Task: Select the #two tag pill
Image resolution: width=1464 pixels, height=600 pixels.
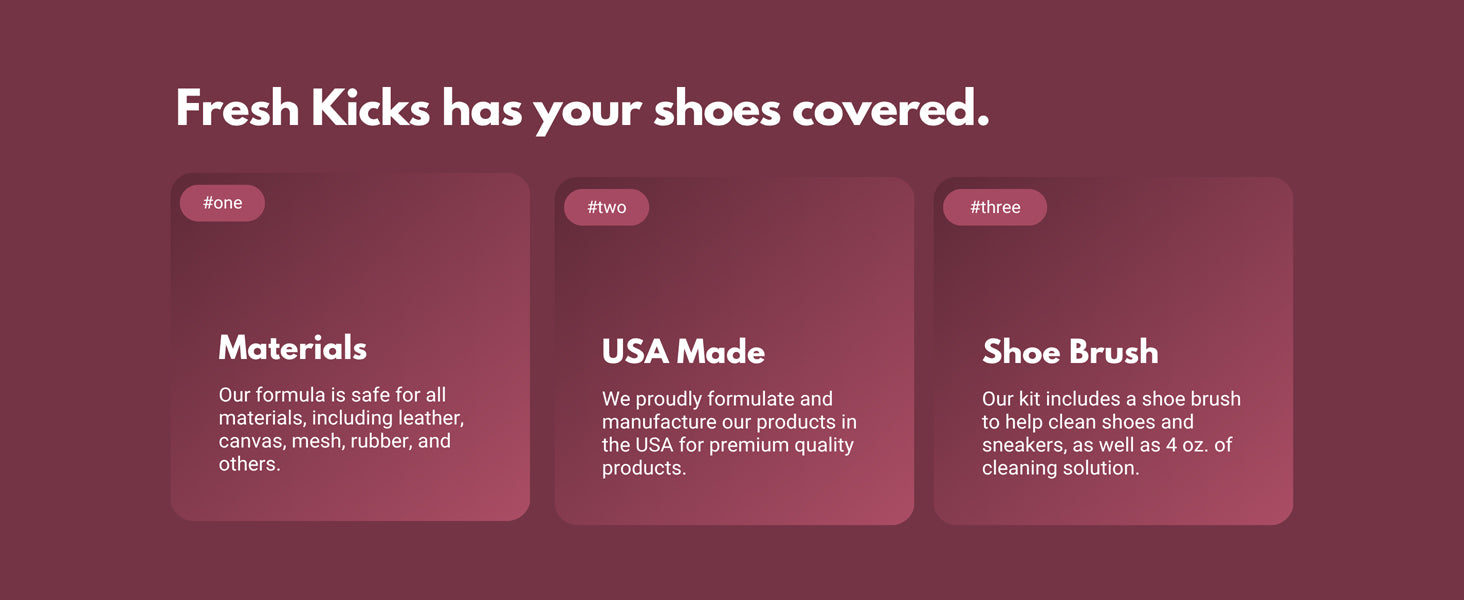Action: click(606, 207)
